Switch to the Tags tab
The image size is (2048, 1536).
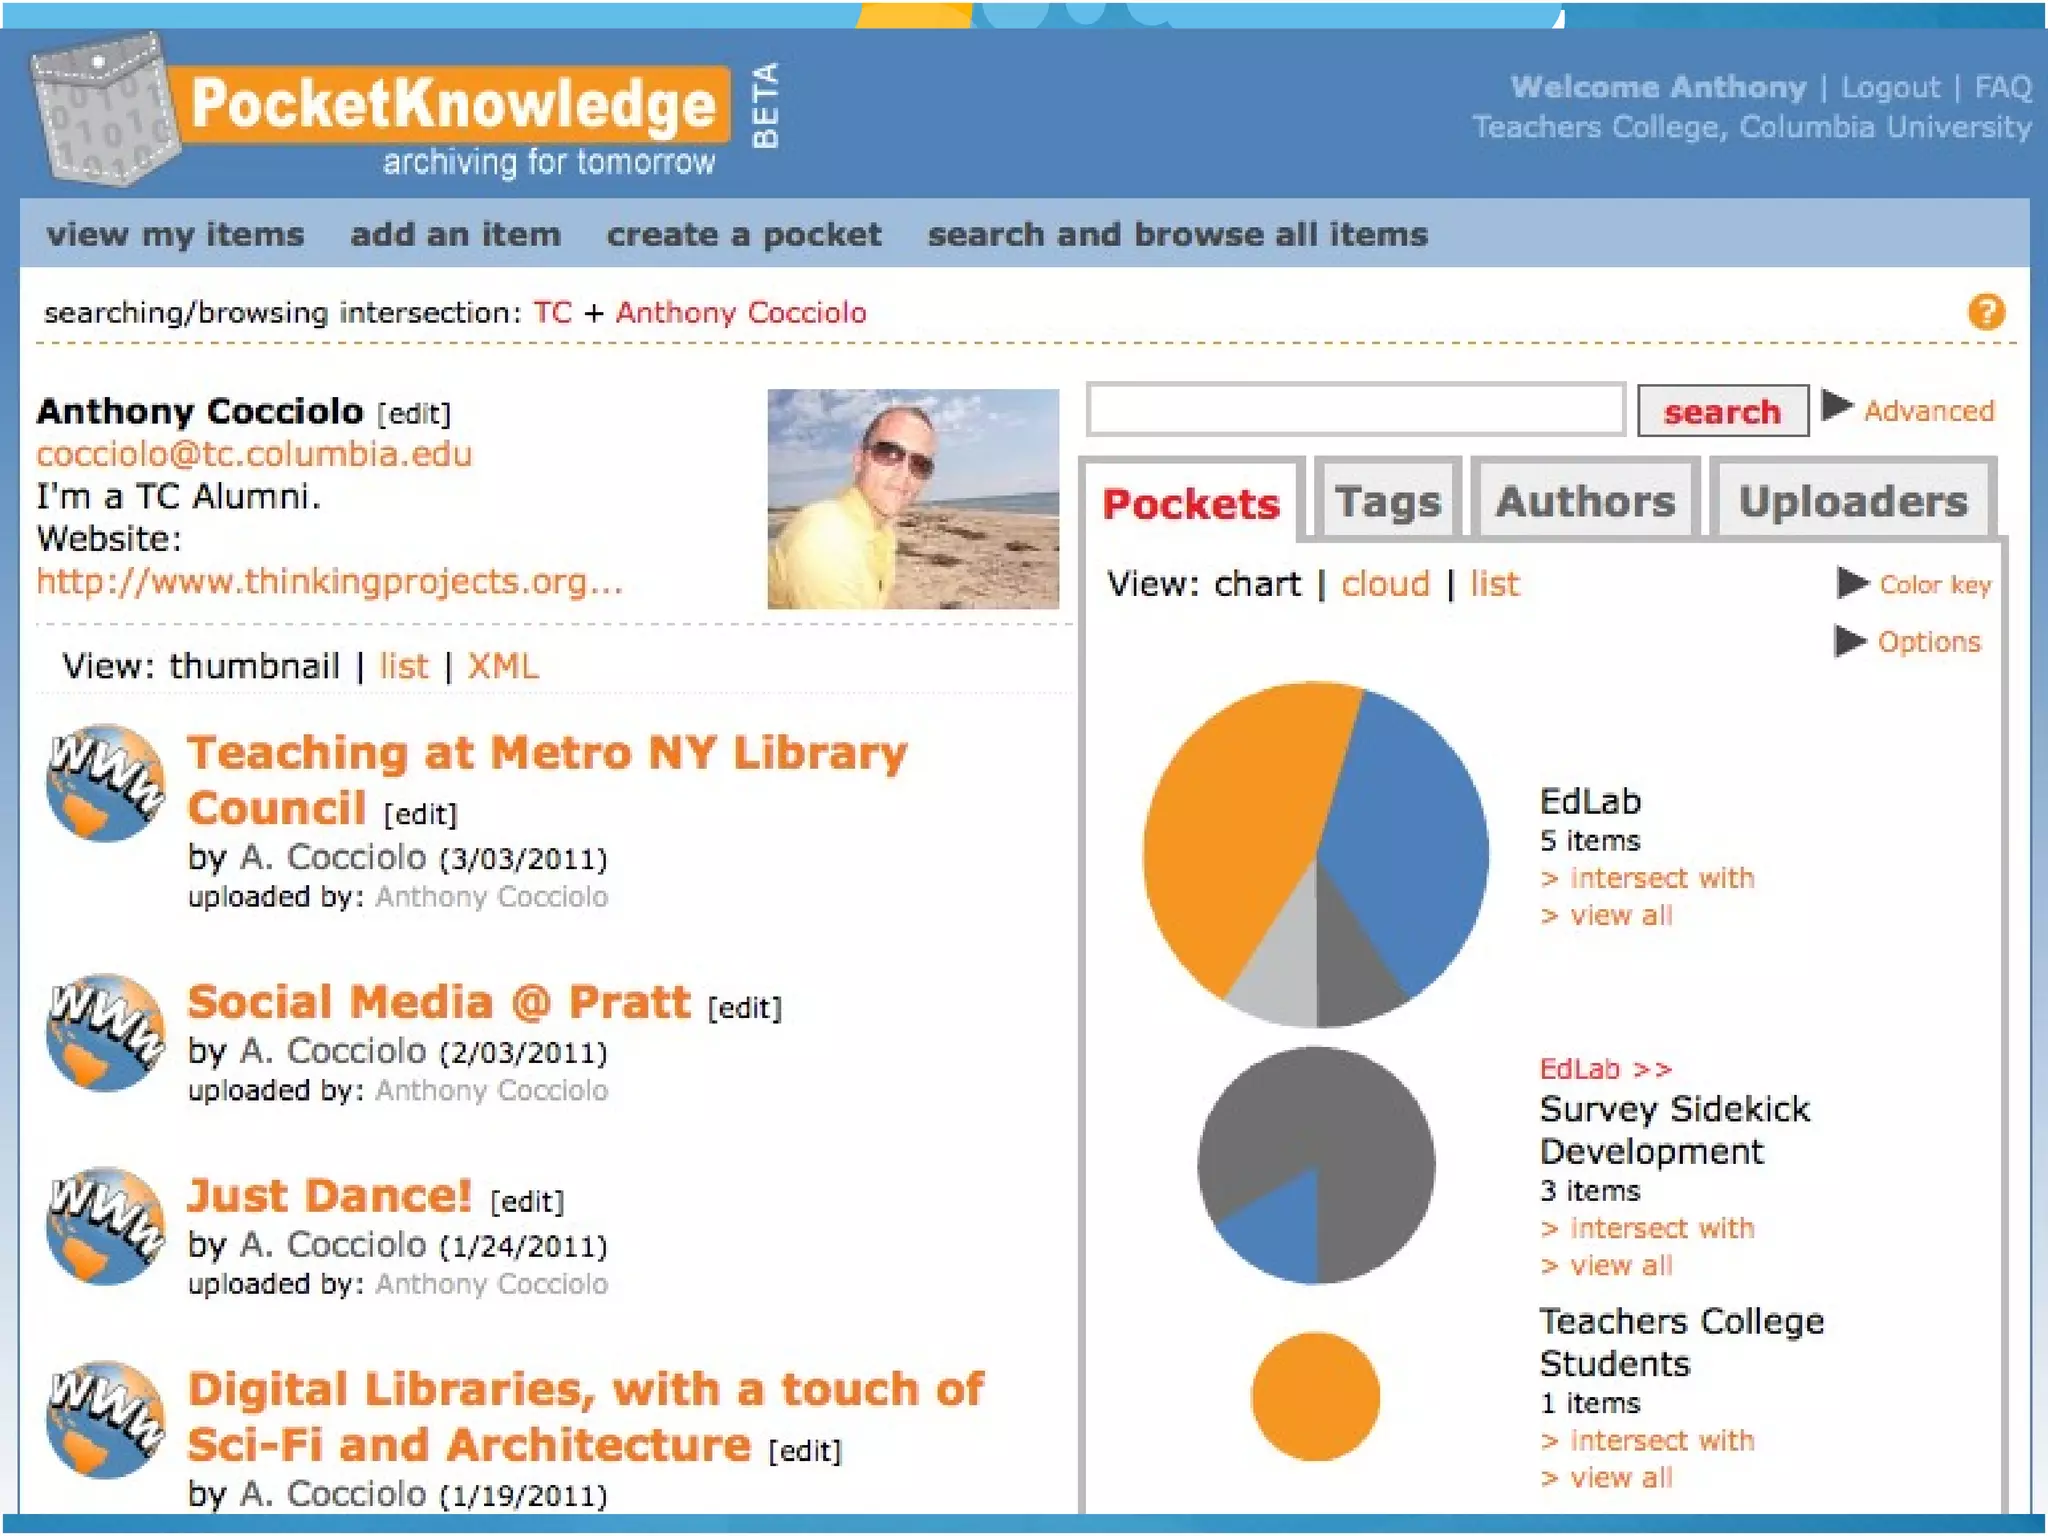tap(1388, 501)
